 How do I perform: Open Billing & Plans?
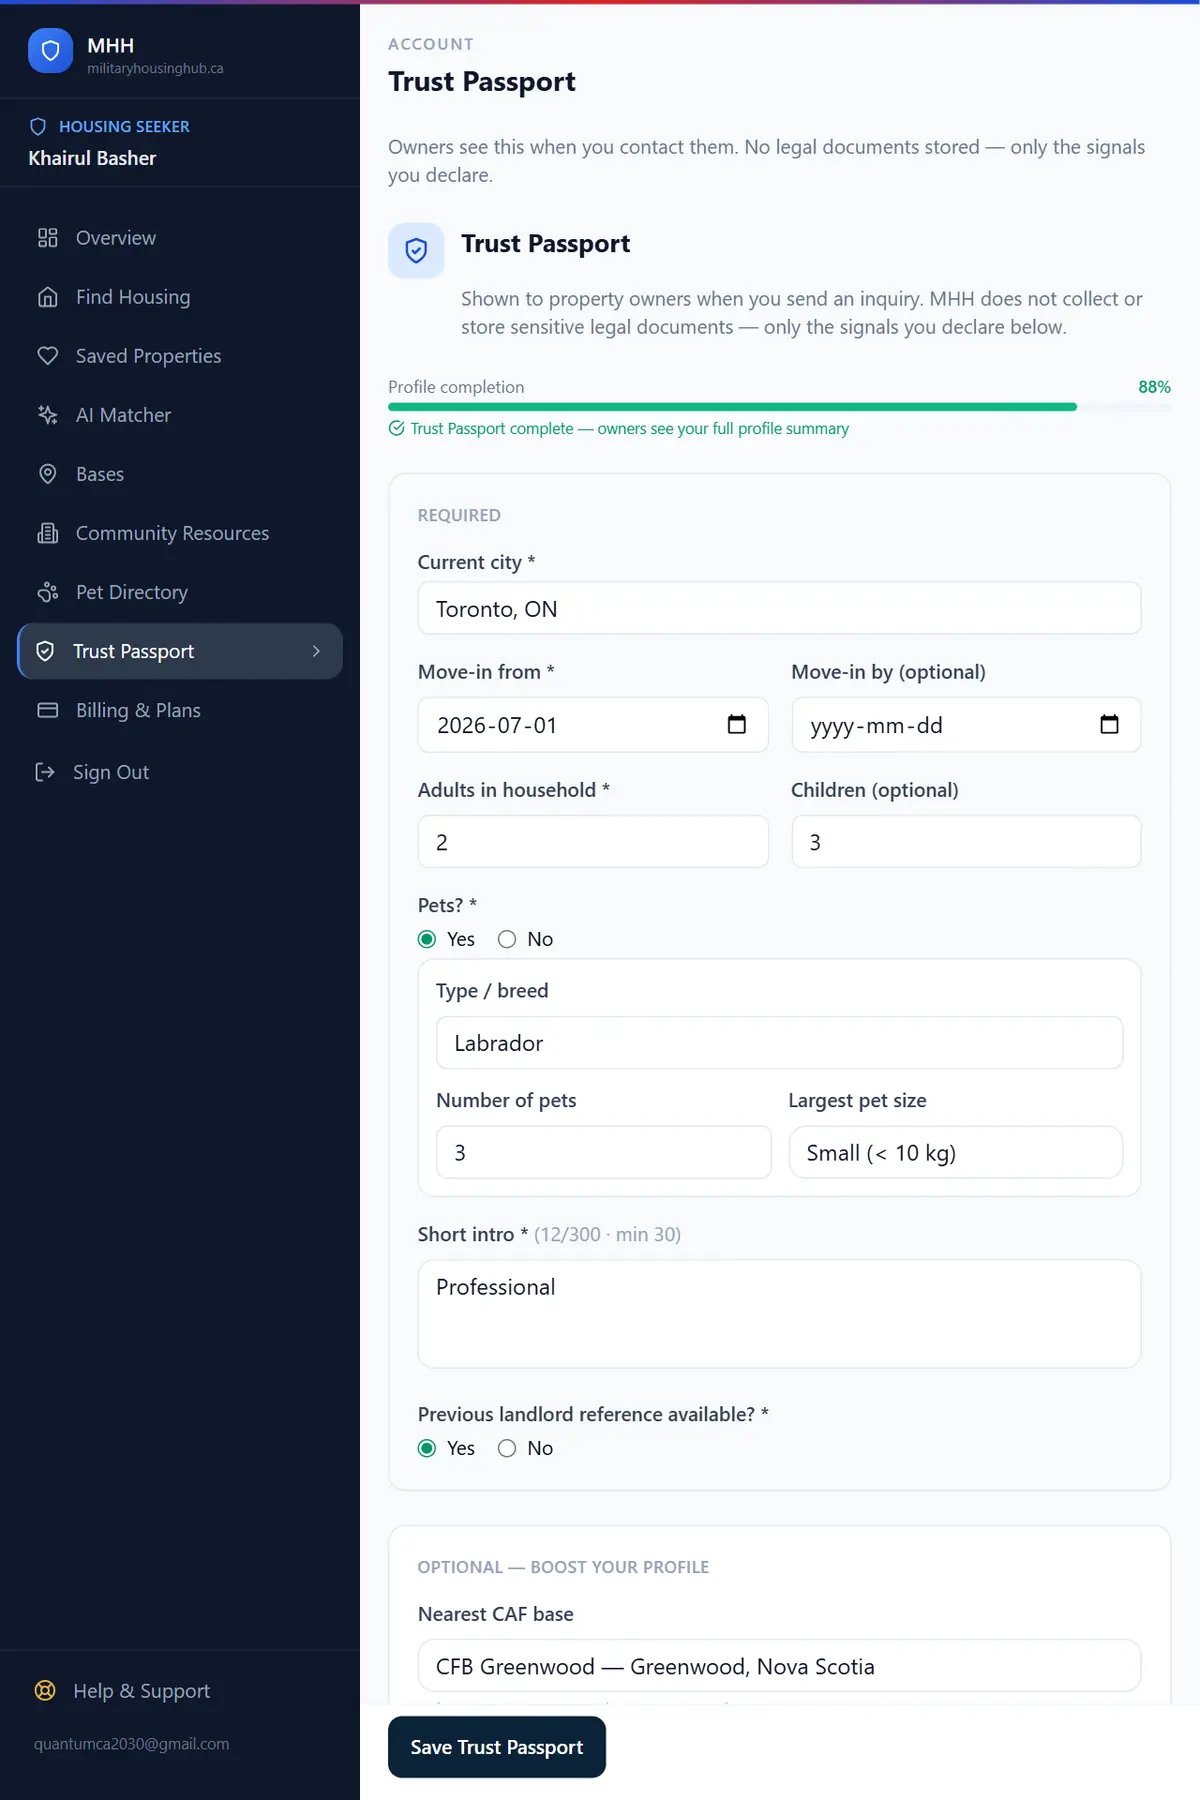pyautogui.click(x=180, y=710)
